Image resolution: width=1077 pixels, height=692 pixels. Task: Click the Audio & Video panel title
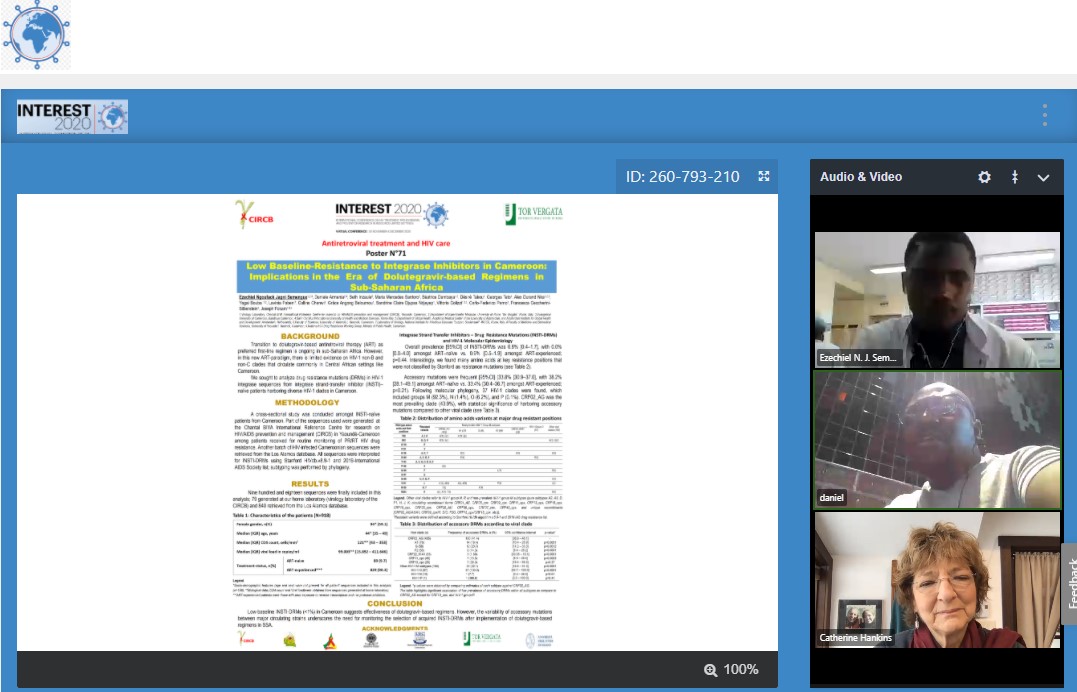(861, 177)
